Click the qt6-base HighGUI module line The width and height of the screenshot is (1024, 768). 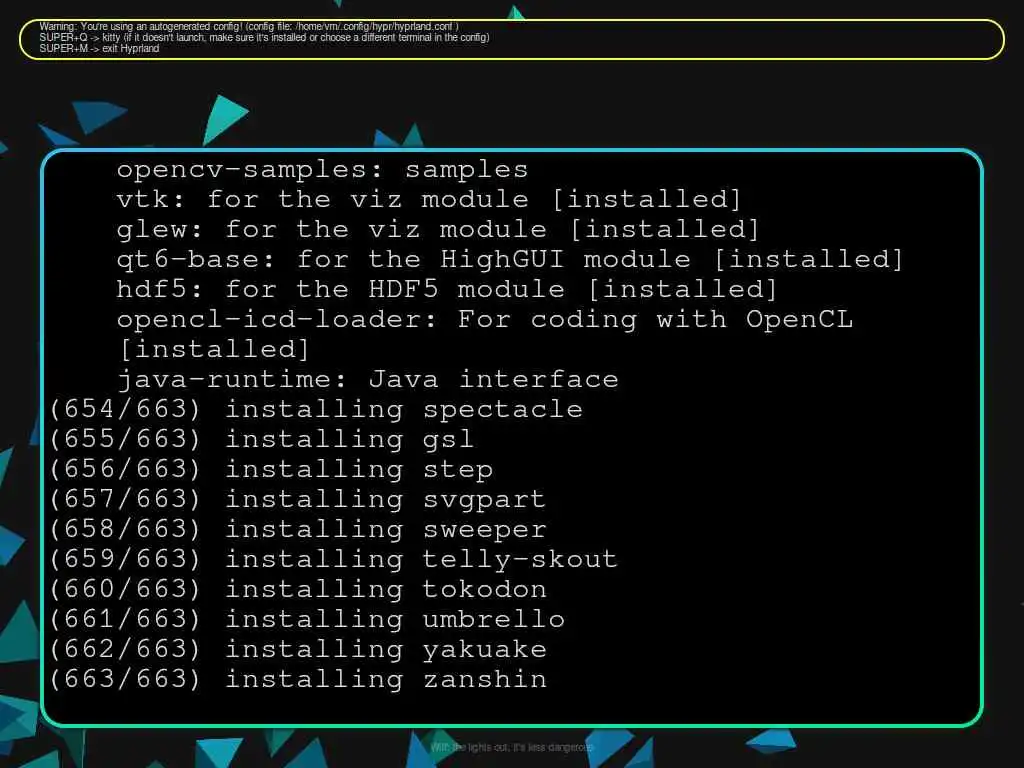[510, 260]
